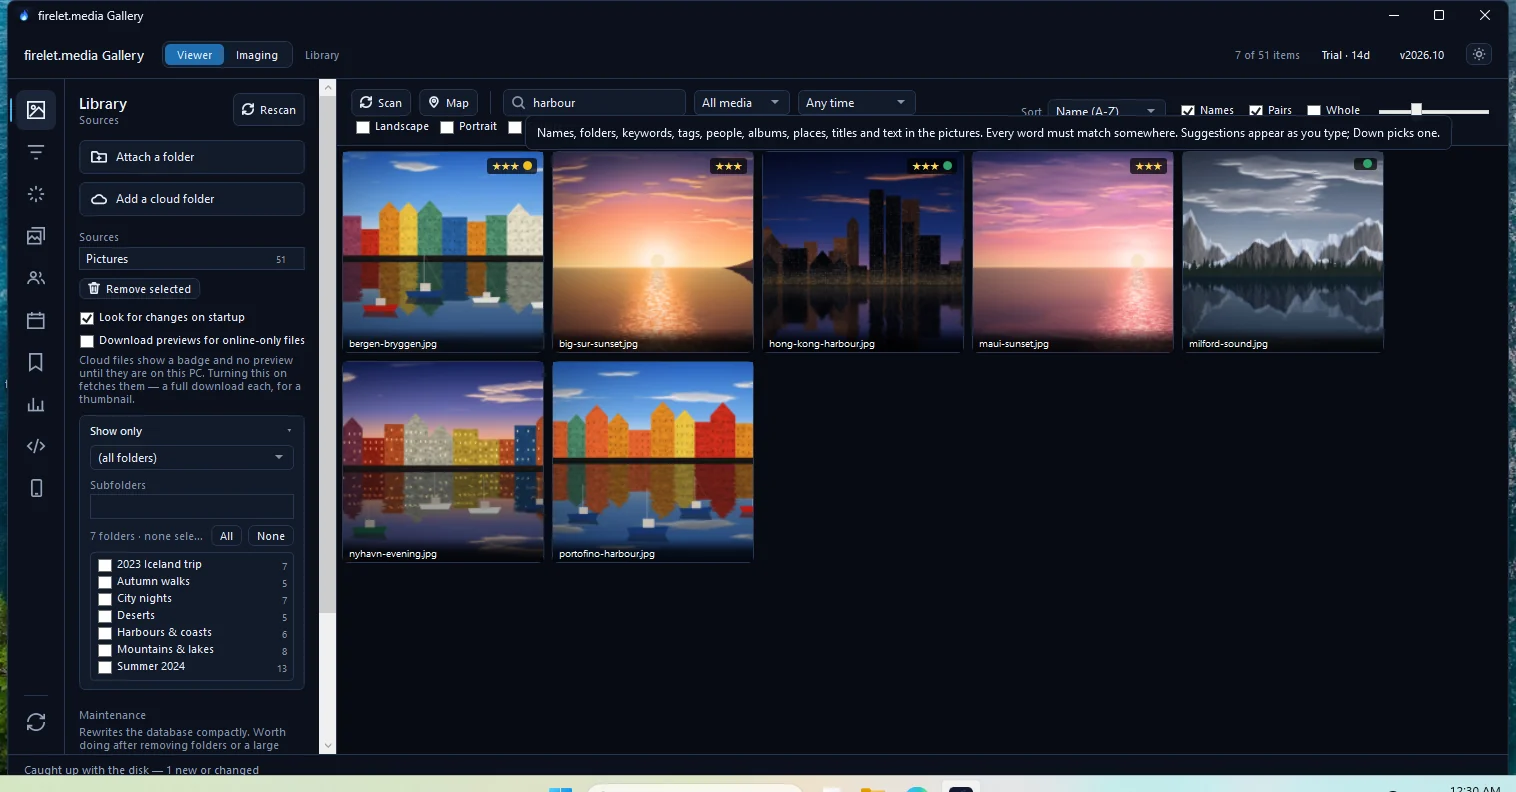Click the firelet.media flame icon in the title bar
The height and width of the screenshot is (792, 1516).
(x=24, y=16)
